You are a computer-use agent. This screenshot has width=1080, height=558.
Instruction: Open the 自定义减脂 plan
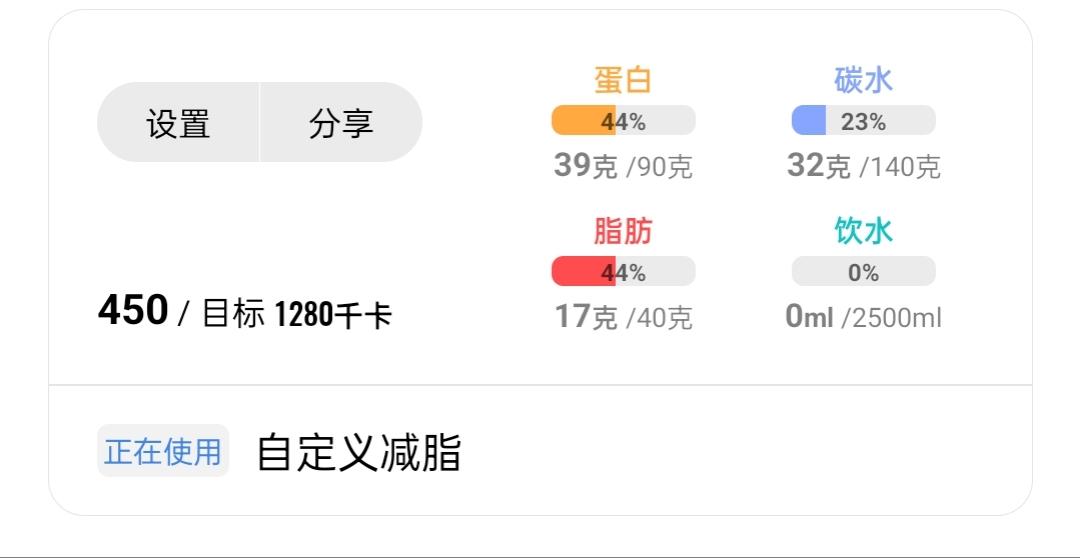click(x=359, y=452)
